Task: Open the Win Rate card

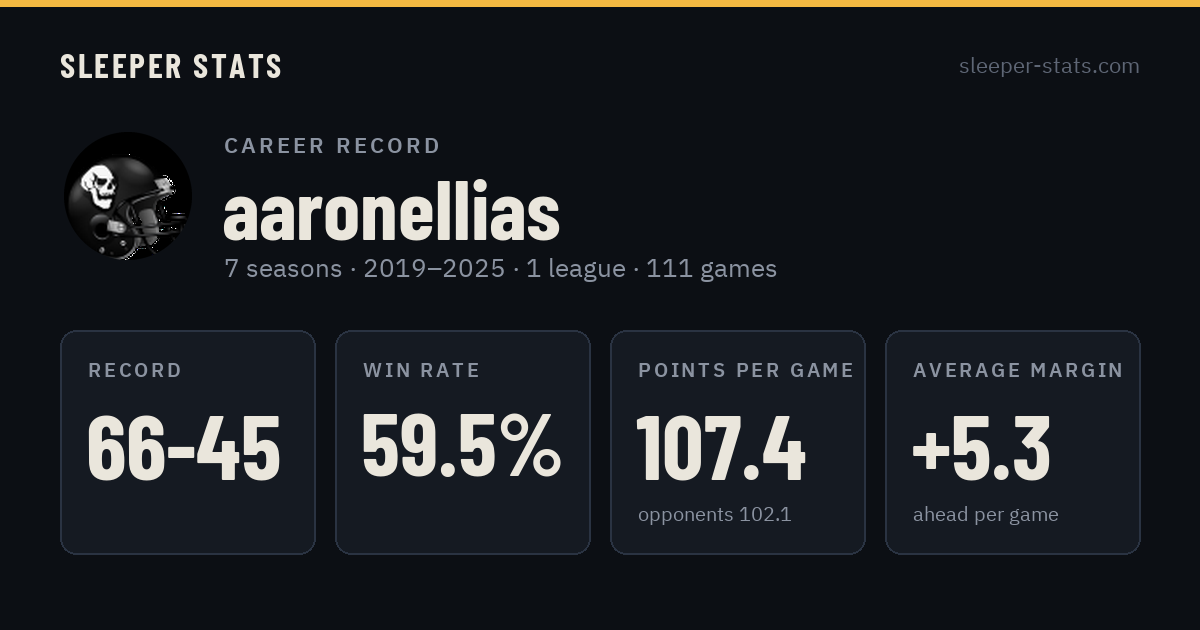Action: 463,442
